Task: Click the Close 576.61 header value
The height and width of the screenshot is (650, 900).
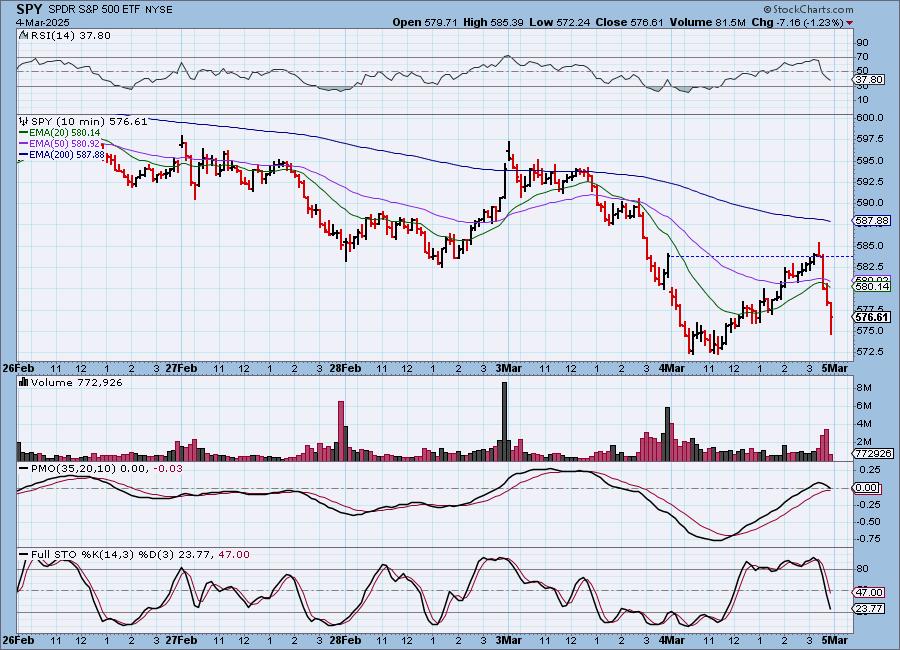Action: (630, 22)
